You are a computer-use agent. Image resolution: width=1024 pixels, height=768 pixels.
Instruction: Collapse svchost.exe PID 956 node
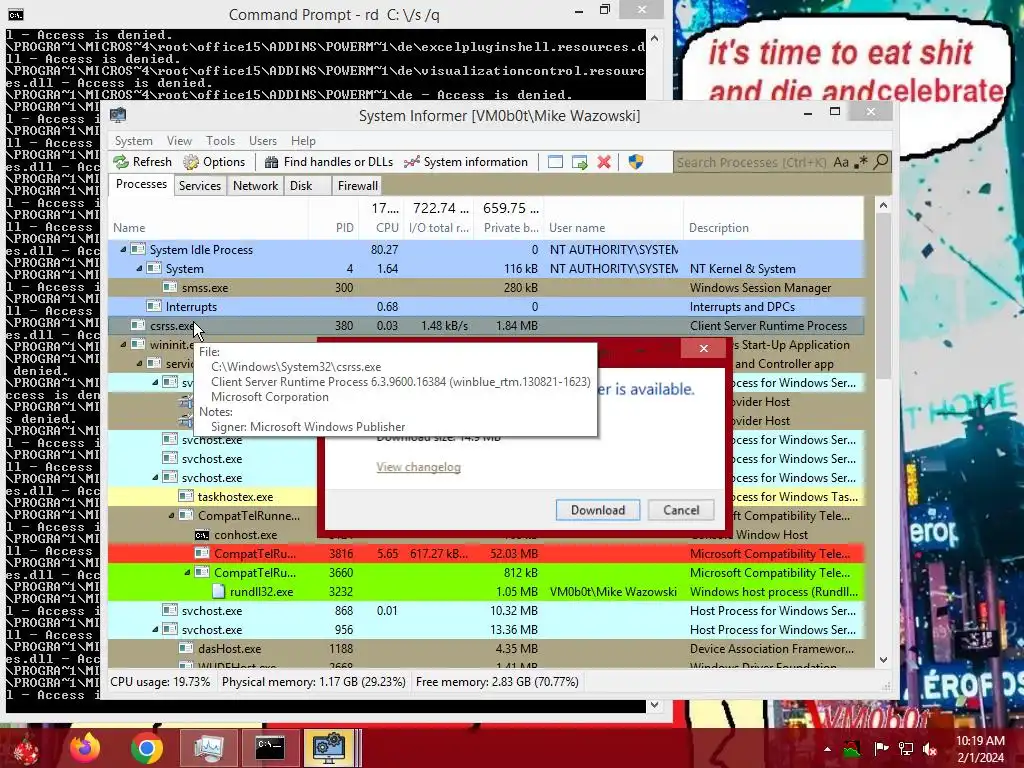(x=155, y=630)
